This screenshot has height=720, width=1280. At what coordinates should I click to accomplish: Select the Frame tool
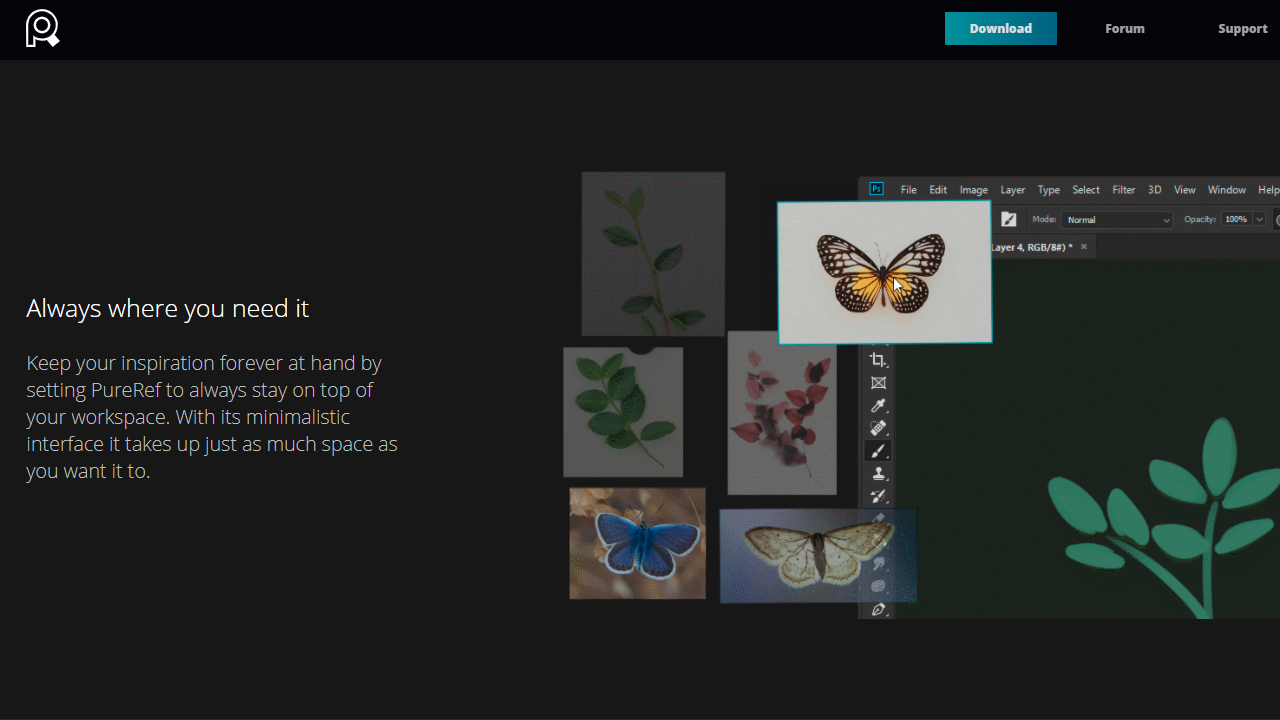(x=878, y=383)
